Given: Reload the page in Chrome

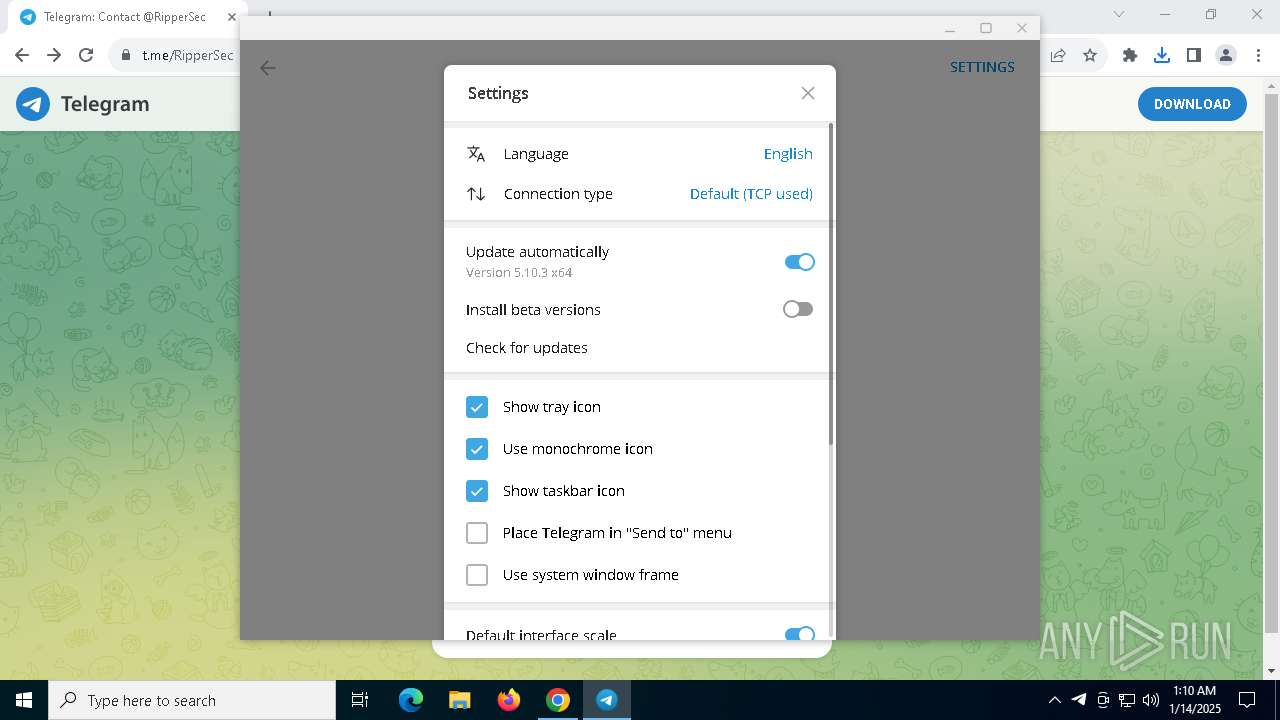Looking at the screenshot, I should point(86,55).
